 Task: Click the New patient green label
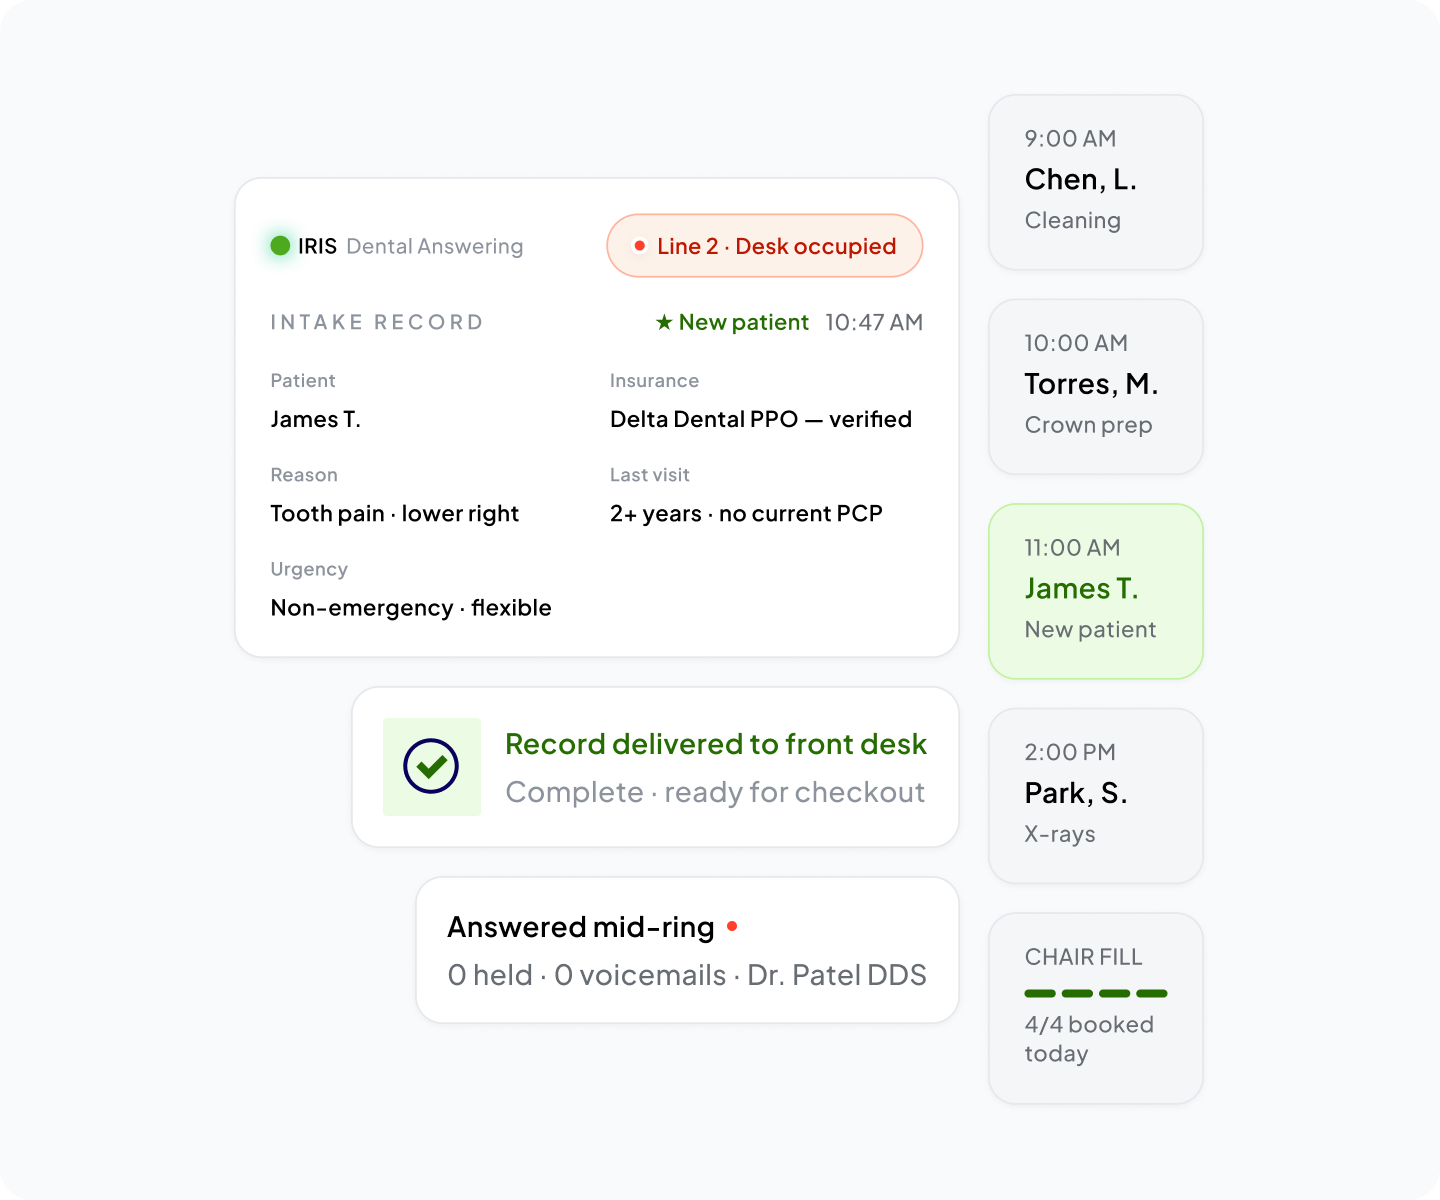(x=743, y=322)
